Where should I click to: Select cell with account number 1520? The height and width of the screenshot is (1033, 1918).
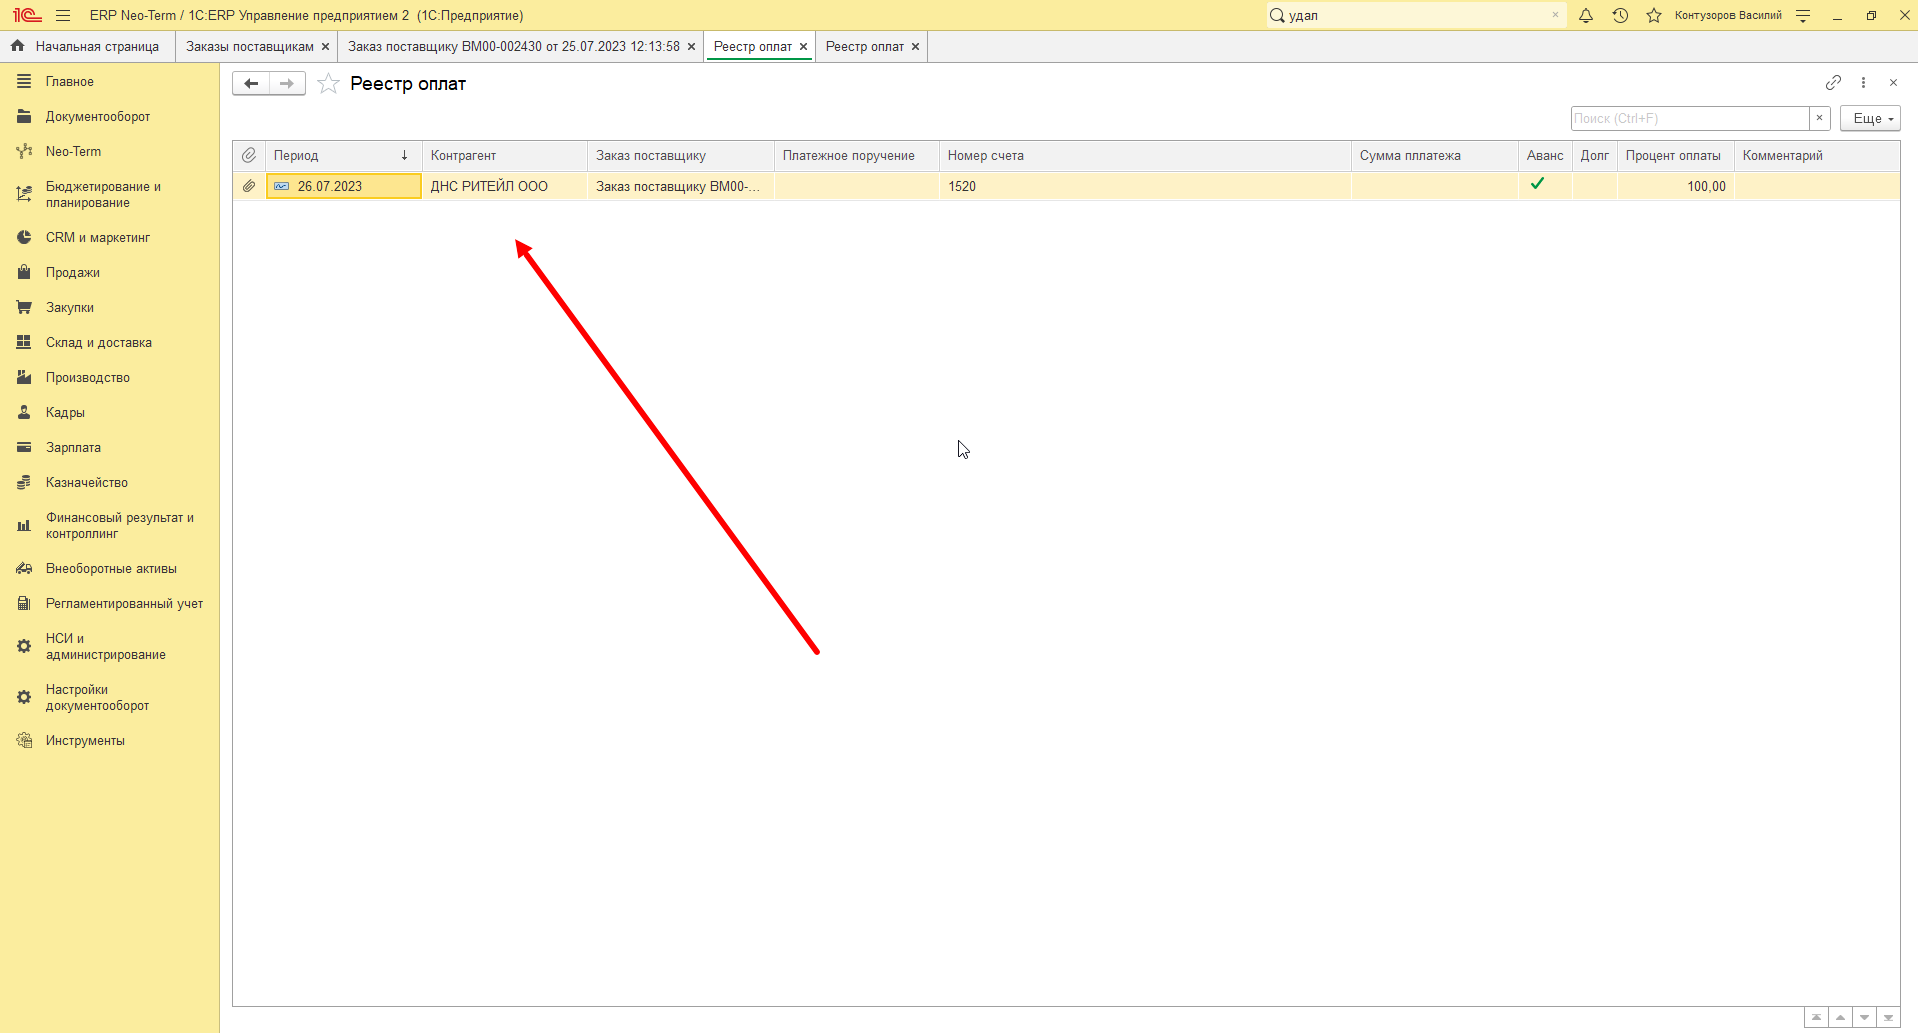click(1145, 186)
